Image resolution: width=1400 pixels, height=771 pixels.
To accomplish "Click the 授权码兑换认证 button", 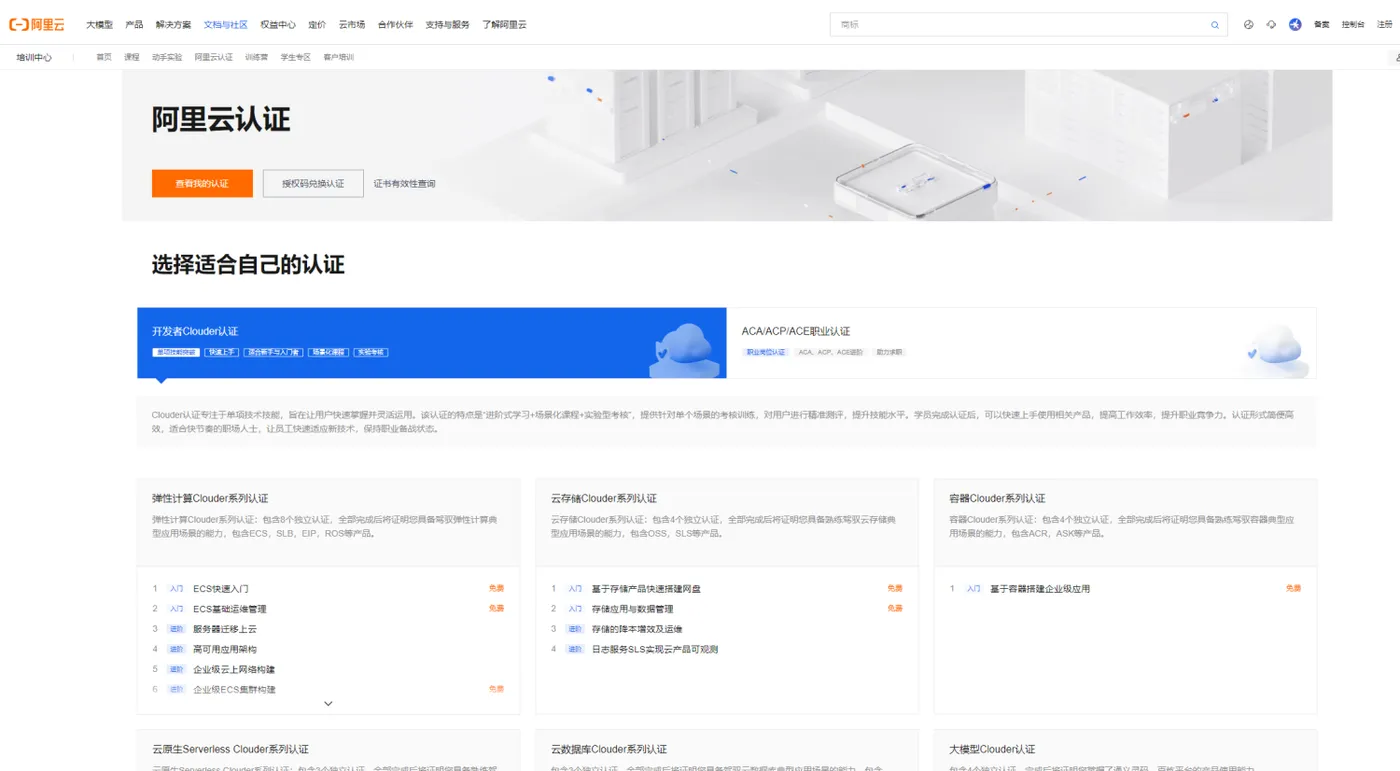I will pyautogui.click(x=313, y=183).
